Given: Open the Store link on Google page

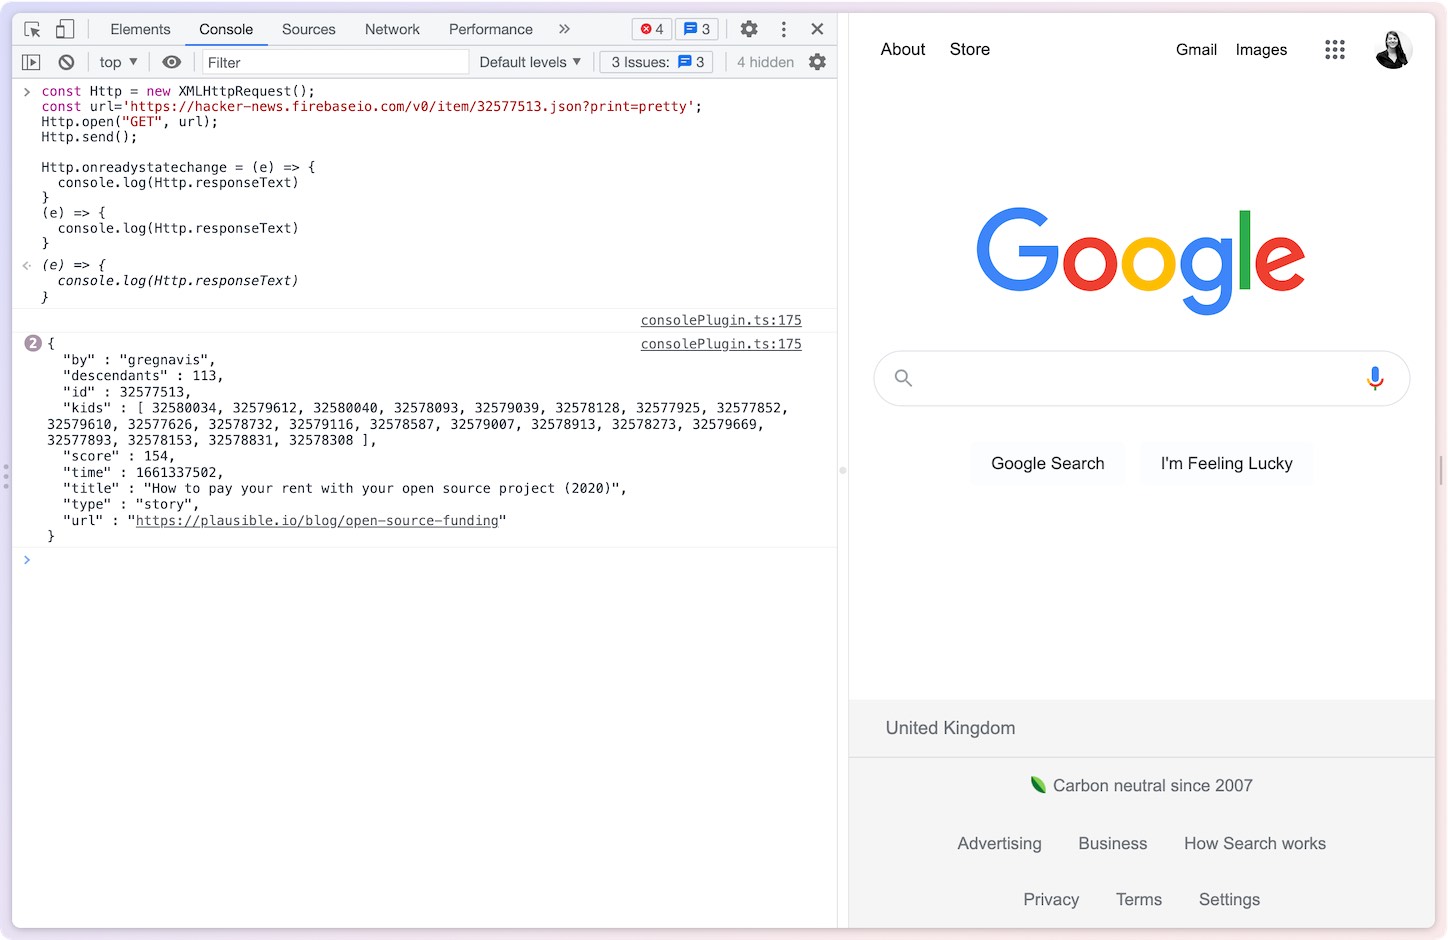Looking at the screenshot, I should coord(970,49).
